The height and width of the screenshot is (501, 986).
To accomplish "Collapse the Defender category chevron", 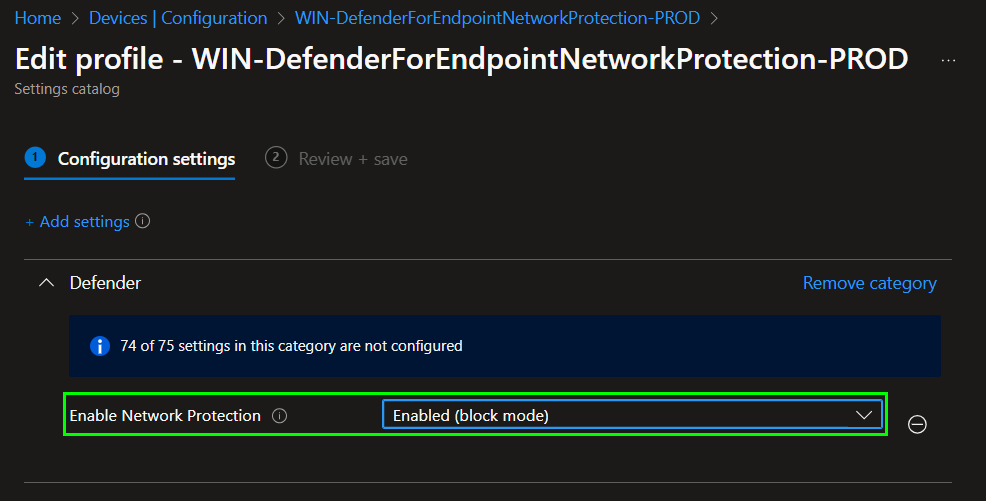I will (x=45, y=283).
